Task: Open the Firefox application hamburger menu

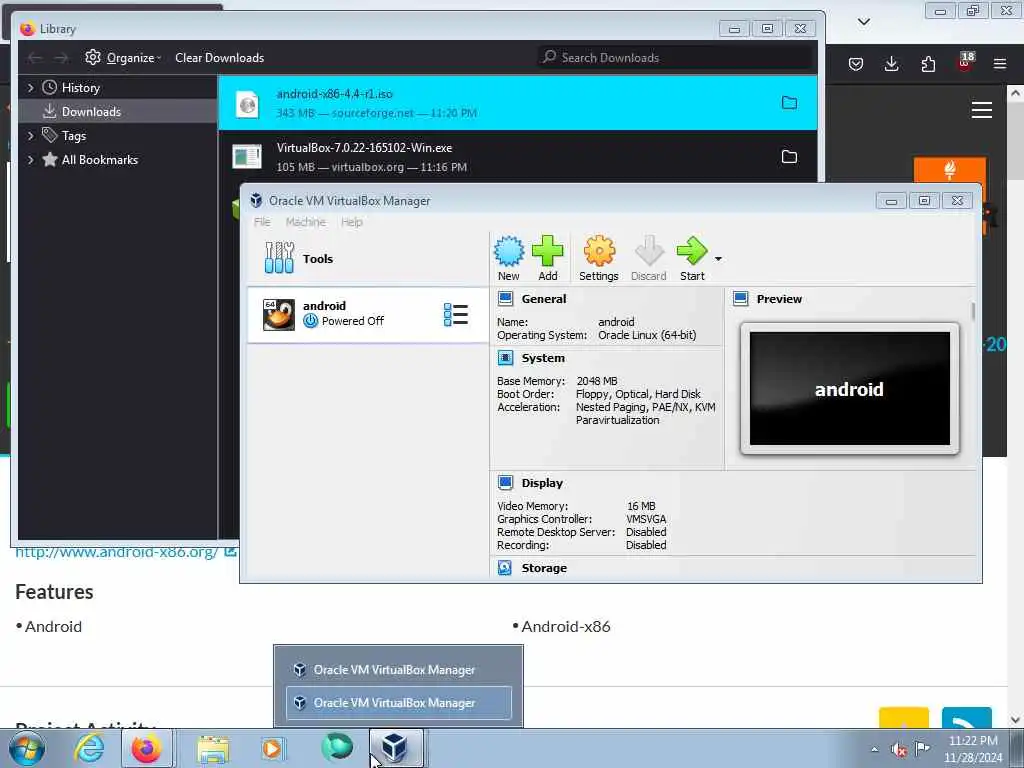Action: 1000,64
